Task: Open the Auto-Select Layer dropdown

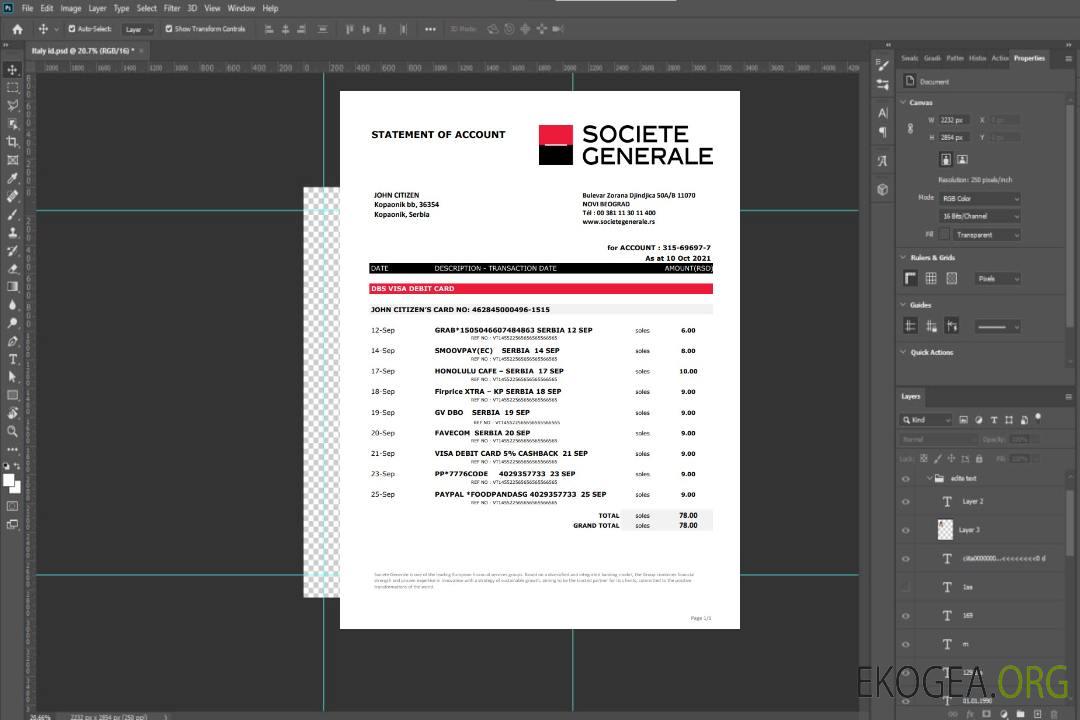Action: pyautogui.click(x=138, y=29)
